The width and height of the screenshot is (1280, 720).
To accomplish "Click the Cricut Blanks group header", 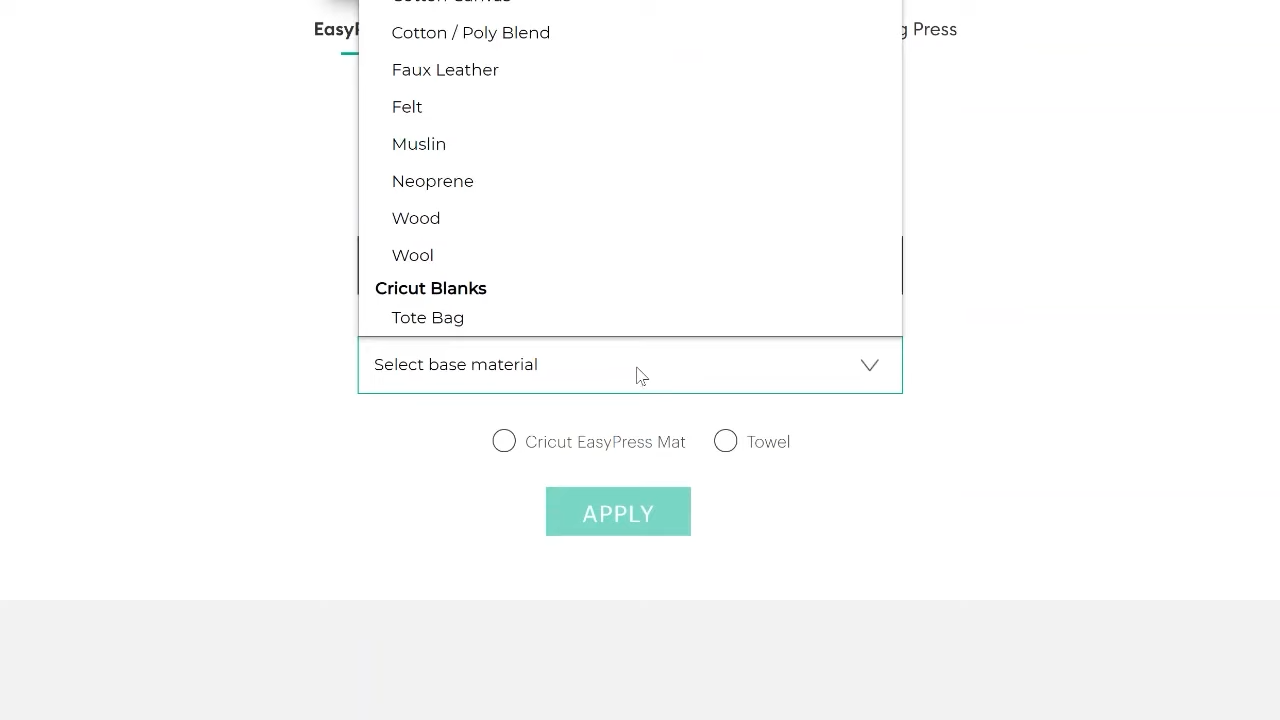I will click(x=431, y=289).
